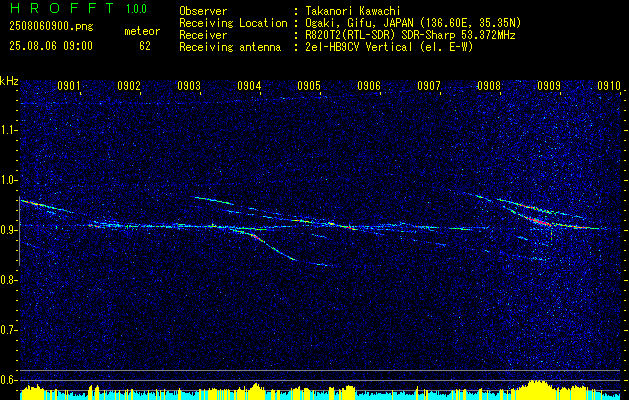Click the 0908 time marker
The image size is (629, 400).
pyautogui.click(x=489, y=86)
